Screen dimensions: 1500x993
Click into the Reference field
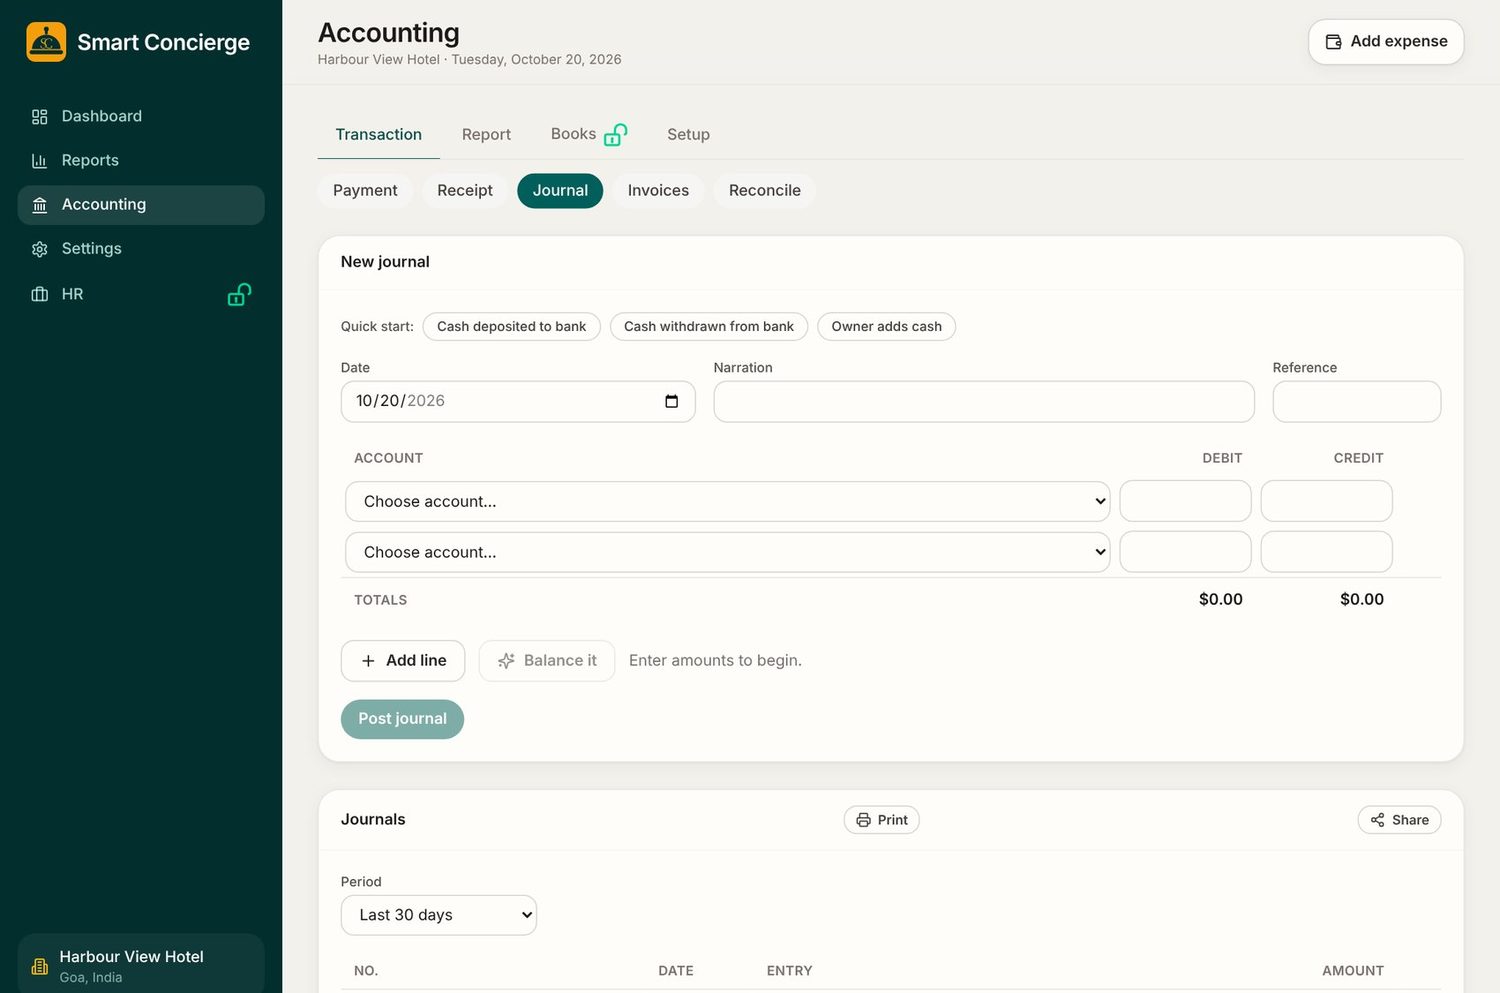[x=1357, y=401]
